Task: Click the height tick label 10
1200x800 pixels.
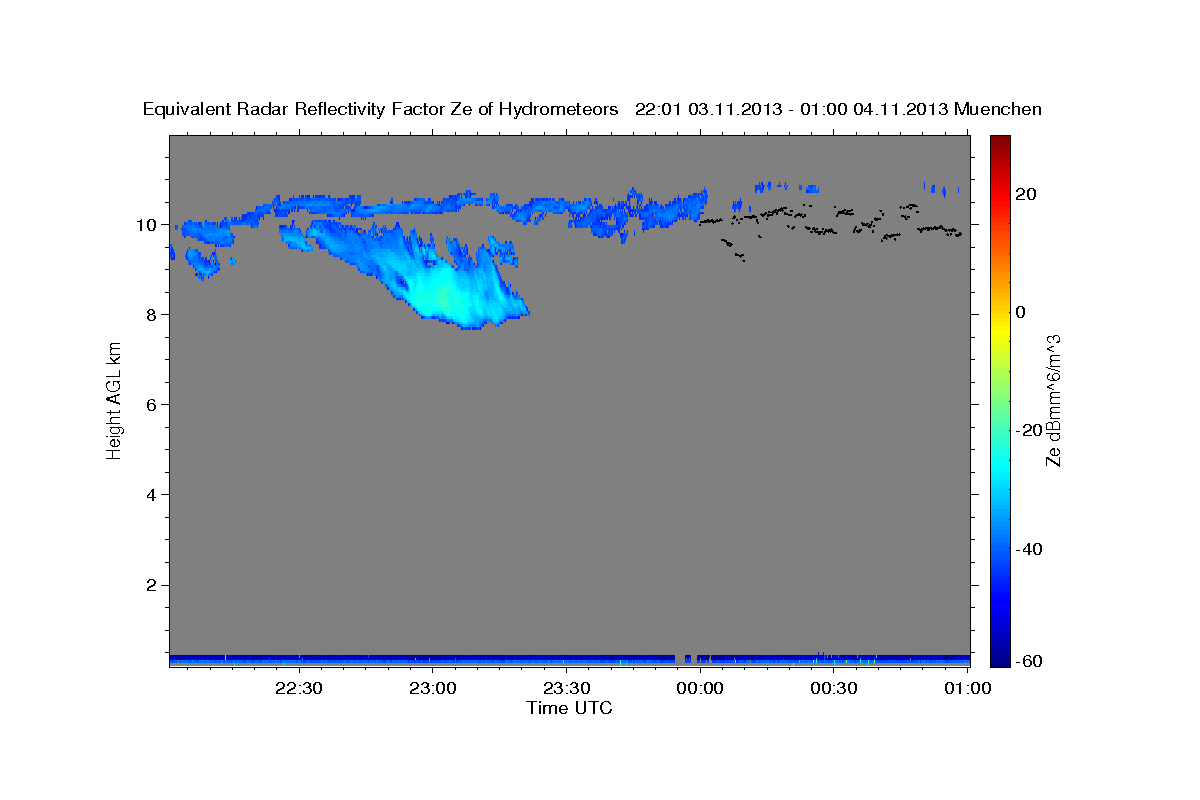Action: coord(148,224)
